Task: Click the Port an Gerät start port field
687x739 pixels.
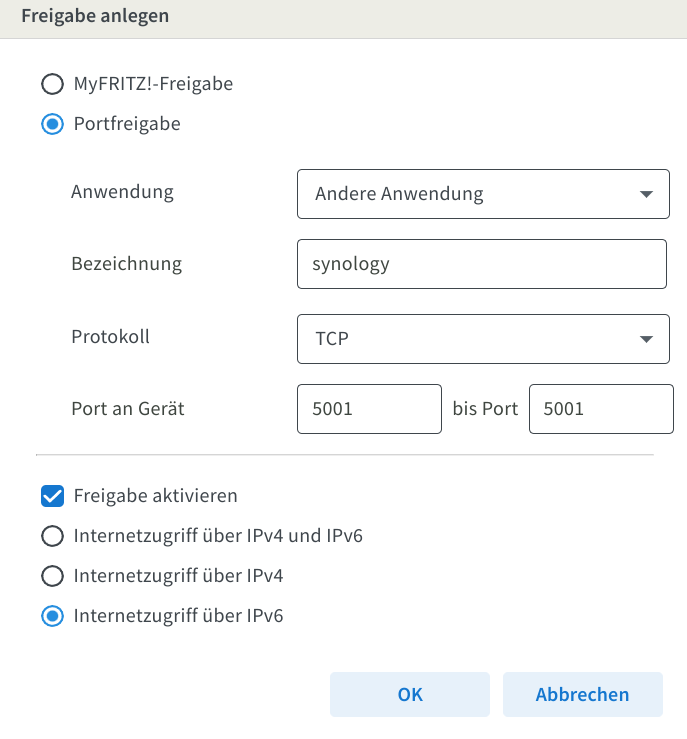Action: coord(369,409)
